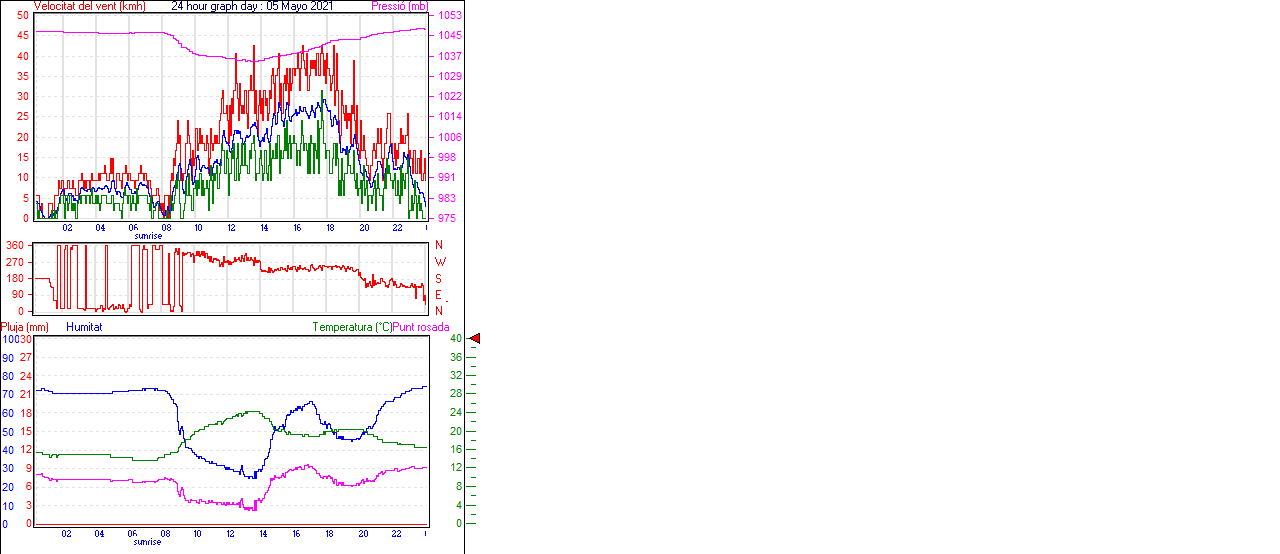1280x554 pixels.
Task: Click the pink 'Punt rosada' legend label
Action: click(421, 327)
